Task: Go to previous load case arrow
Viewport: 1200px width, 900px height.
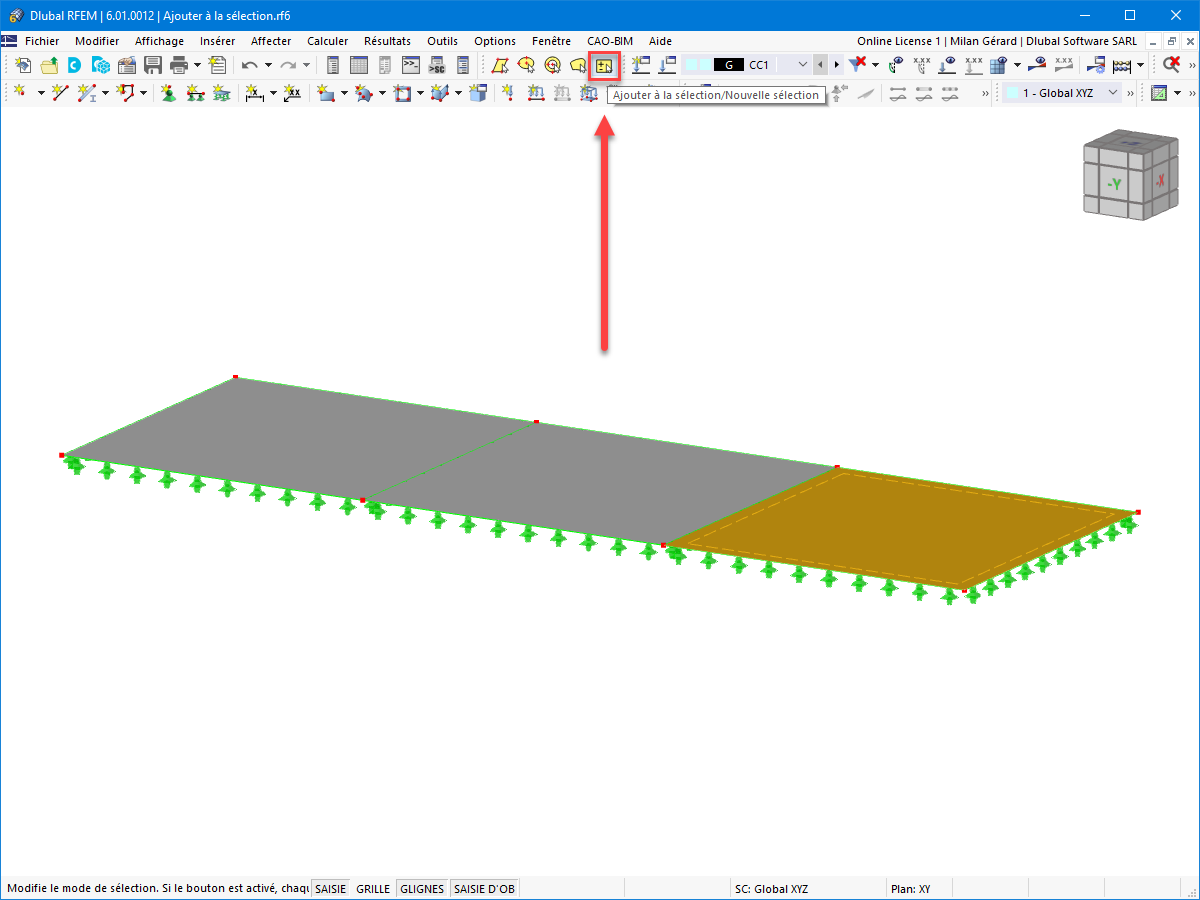Action: tap(820, 65)
